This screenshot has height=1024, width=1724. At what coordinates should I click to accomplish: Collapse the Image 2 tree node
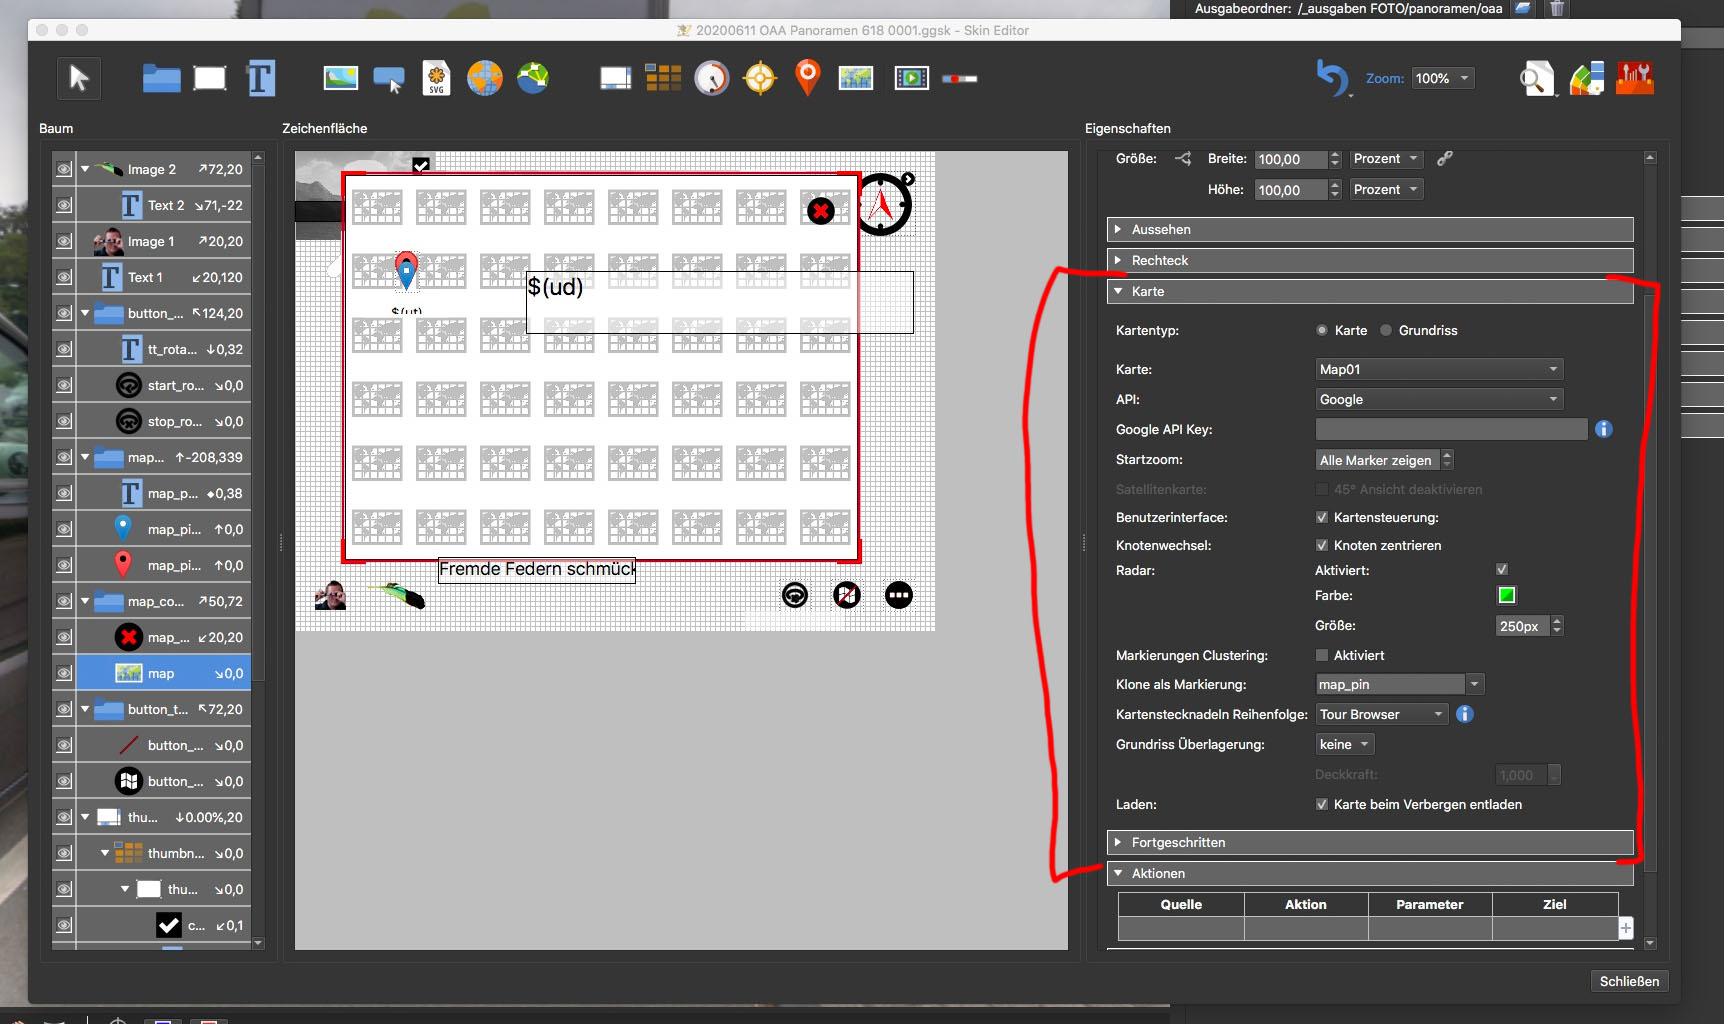85,169
